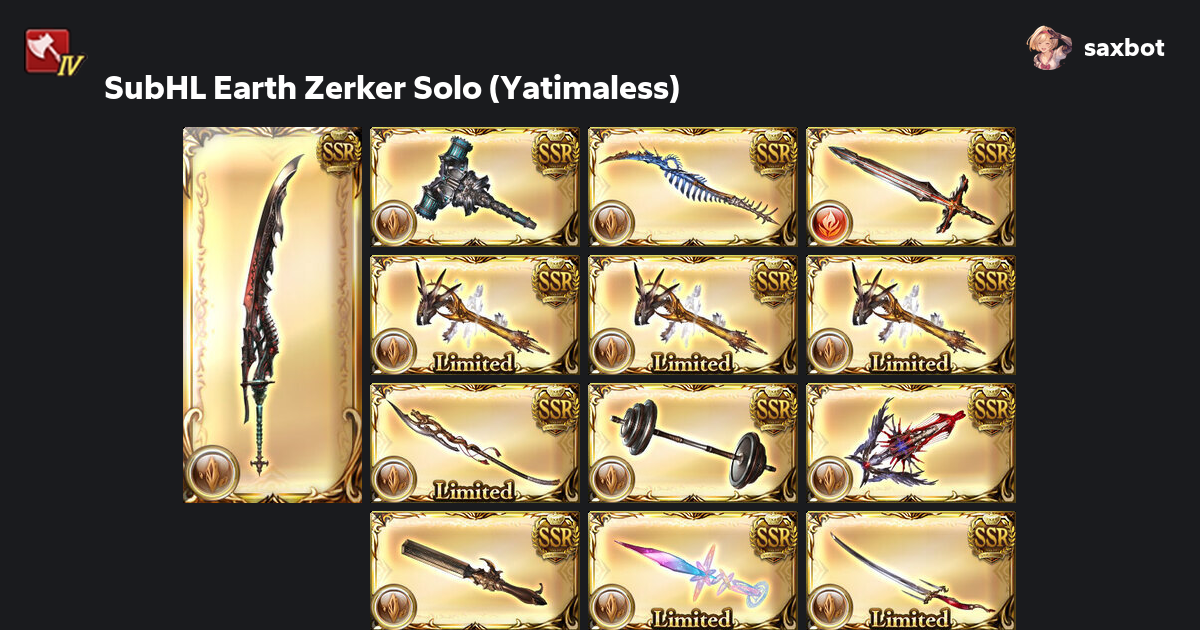Viewport: 1200px width, 630px height.
Task: Open the saxbot username link
Action: [1124, 47]
